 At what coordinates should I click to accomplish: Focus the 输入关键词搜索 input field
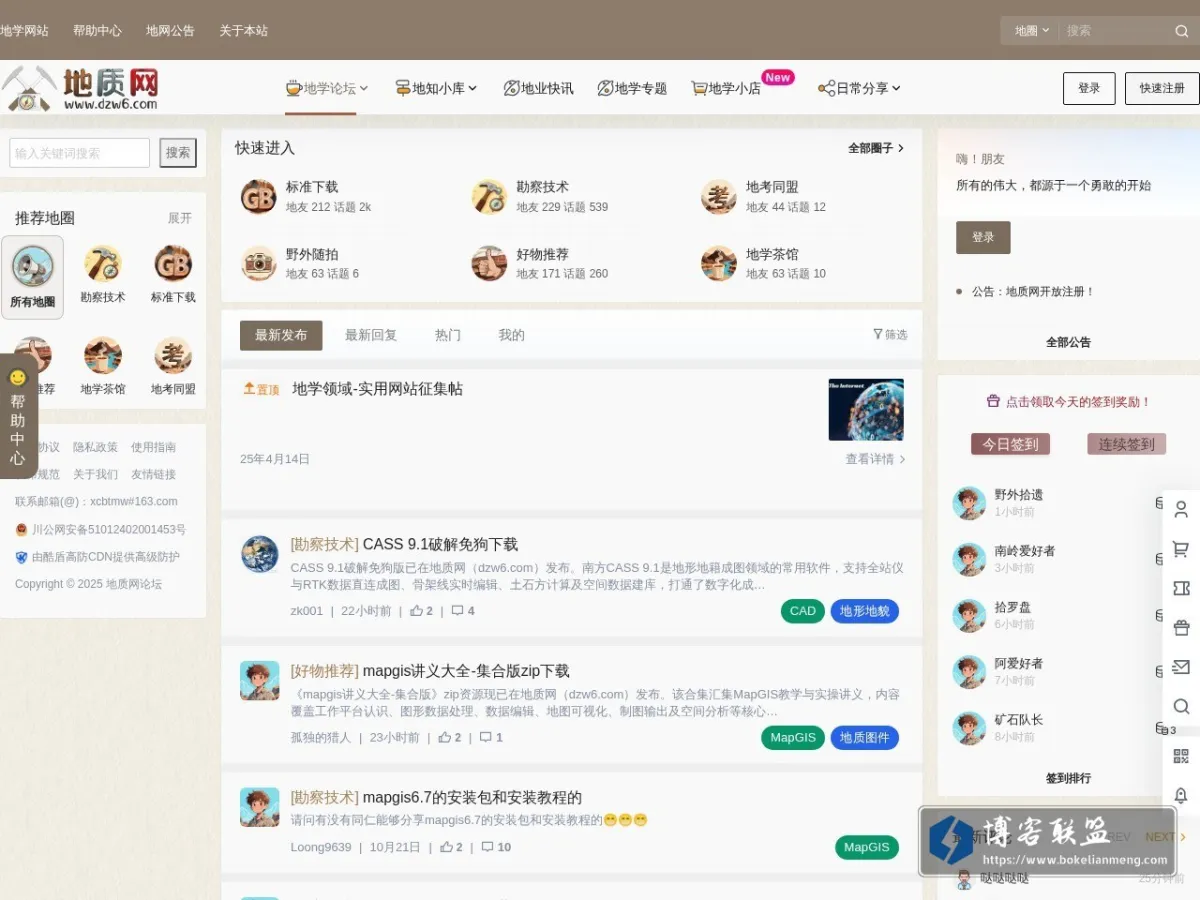pos(80,153)
